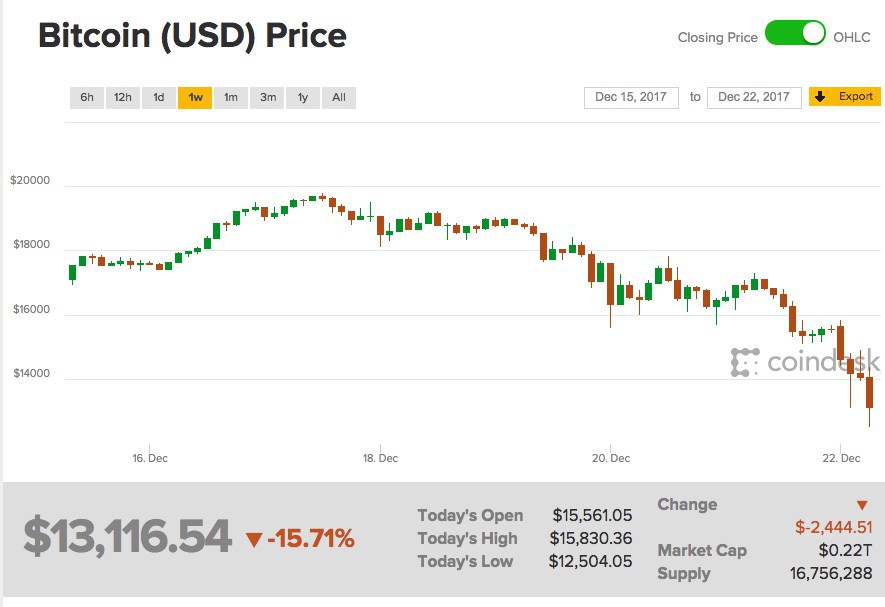Click the 20. Dec axis marker

pos(609,458)
